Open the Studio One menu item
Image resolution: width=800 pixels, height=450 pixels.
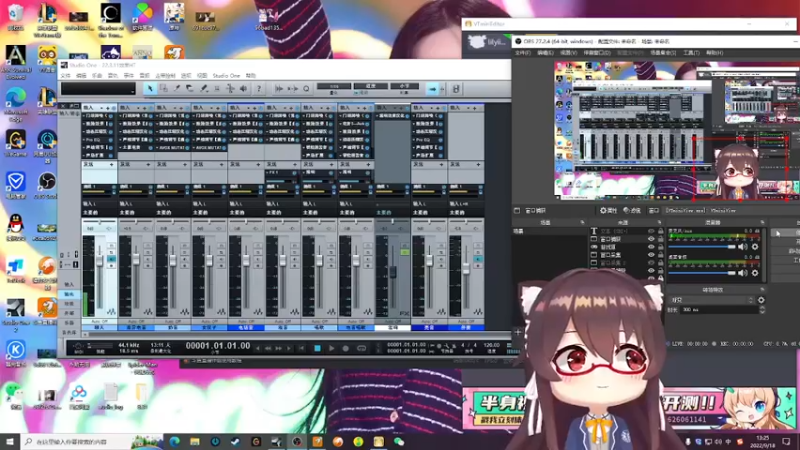pyautogui.click(x=226, y=76)
